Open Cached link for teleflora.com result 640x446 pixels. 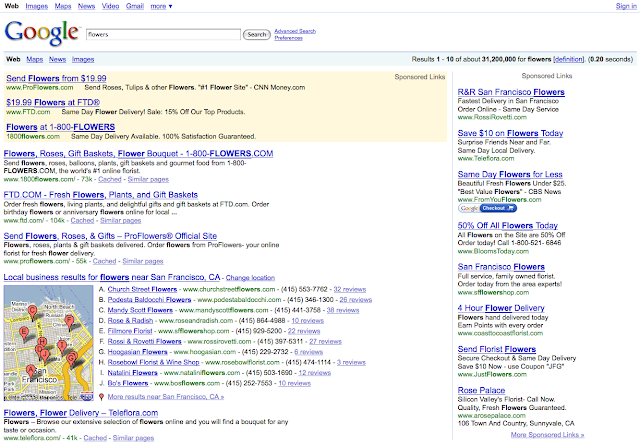[x=96, y=438]
